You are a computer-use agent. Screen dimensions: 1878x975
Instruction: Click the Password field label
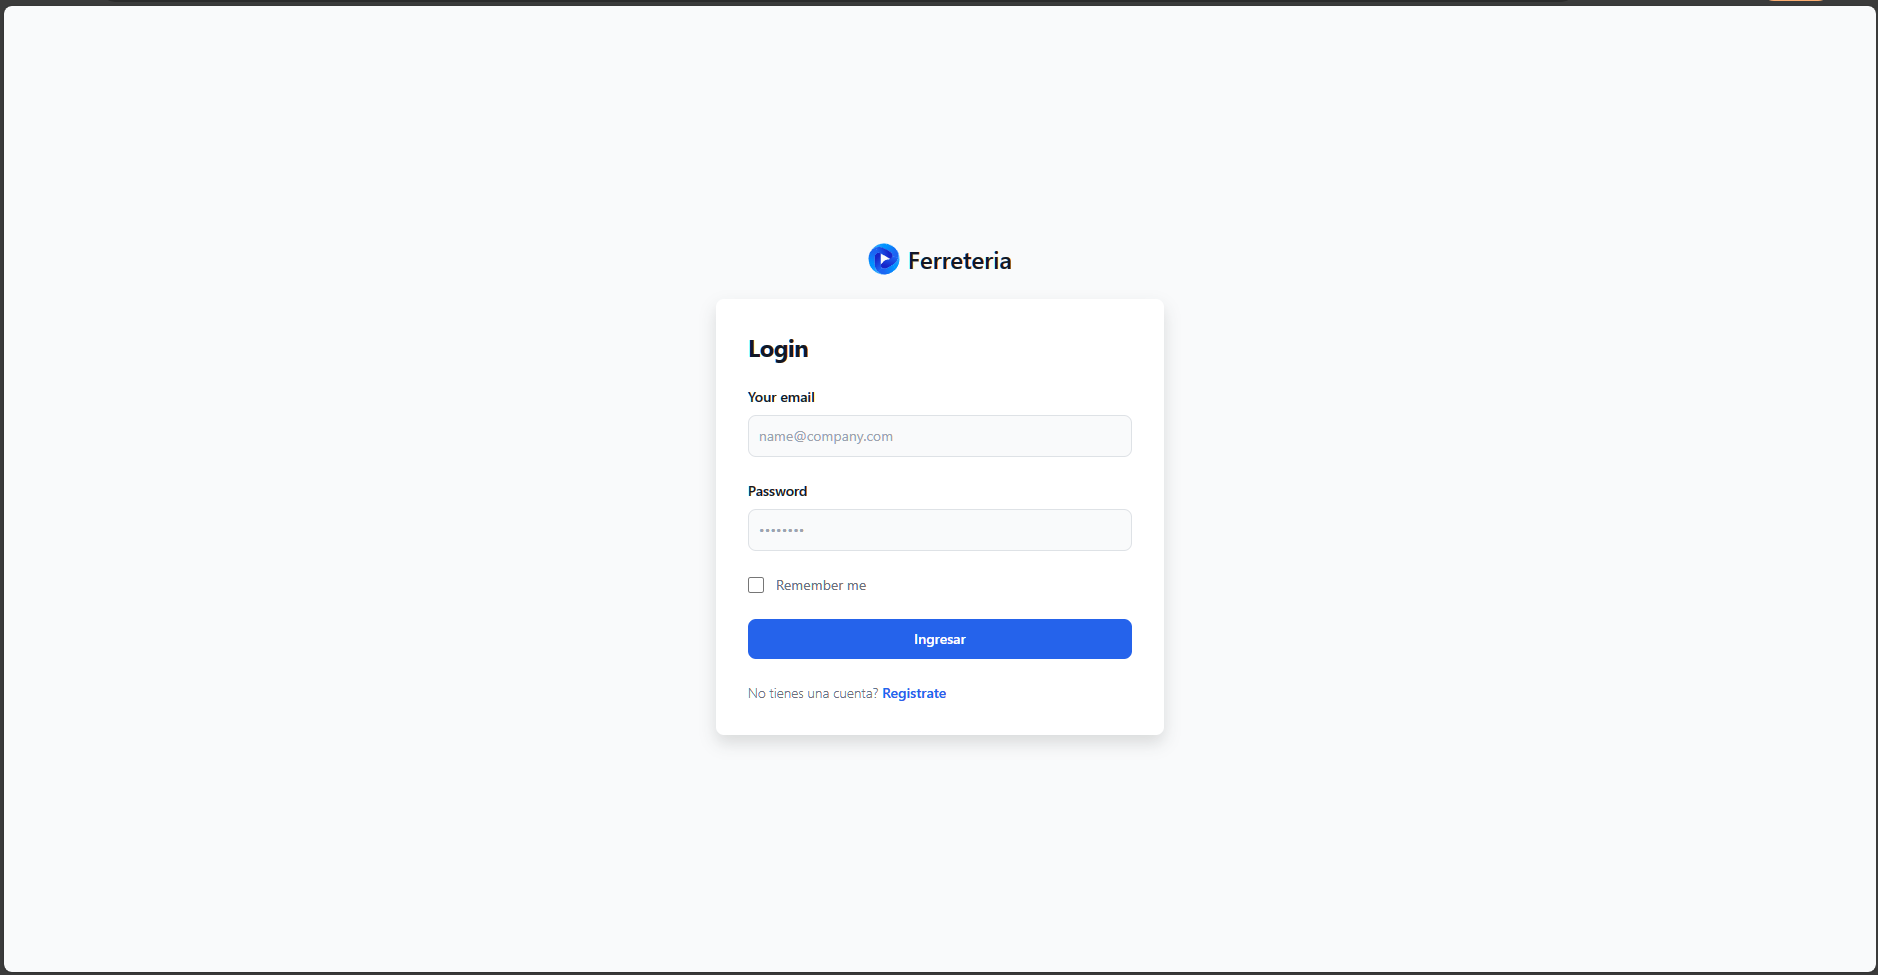777,491
